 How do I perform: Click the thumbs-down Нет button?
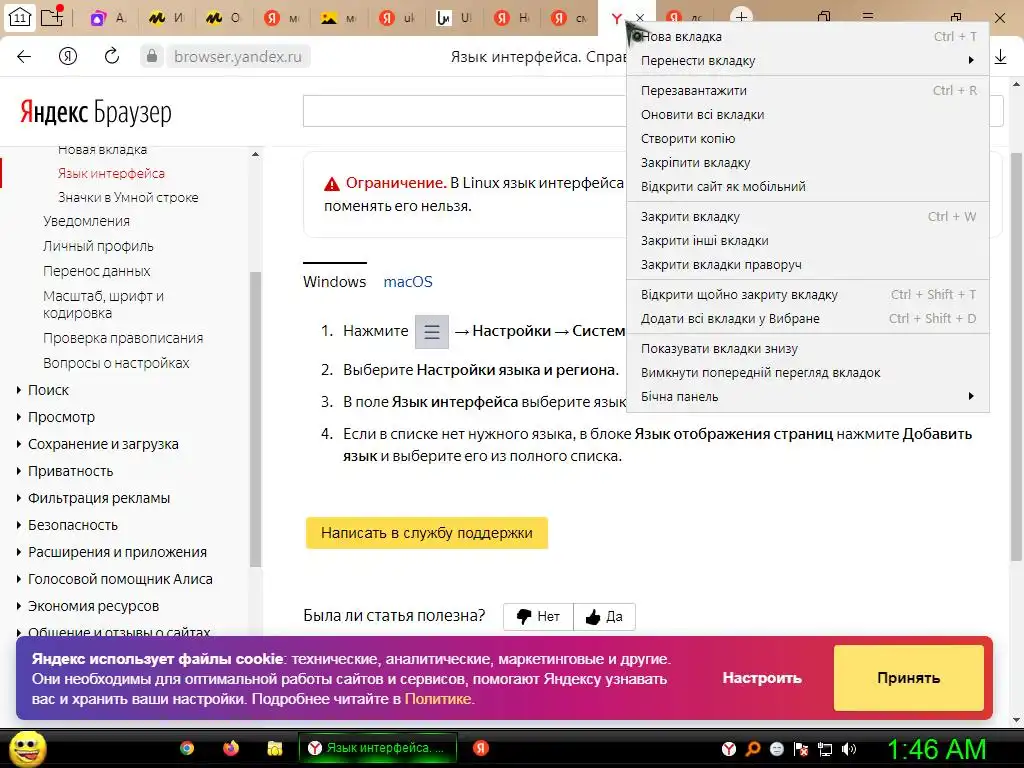(x=538, y=616)
